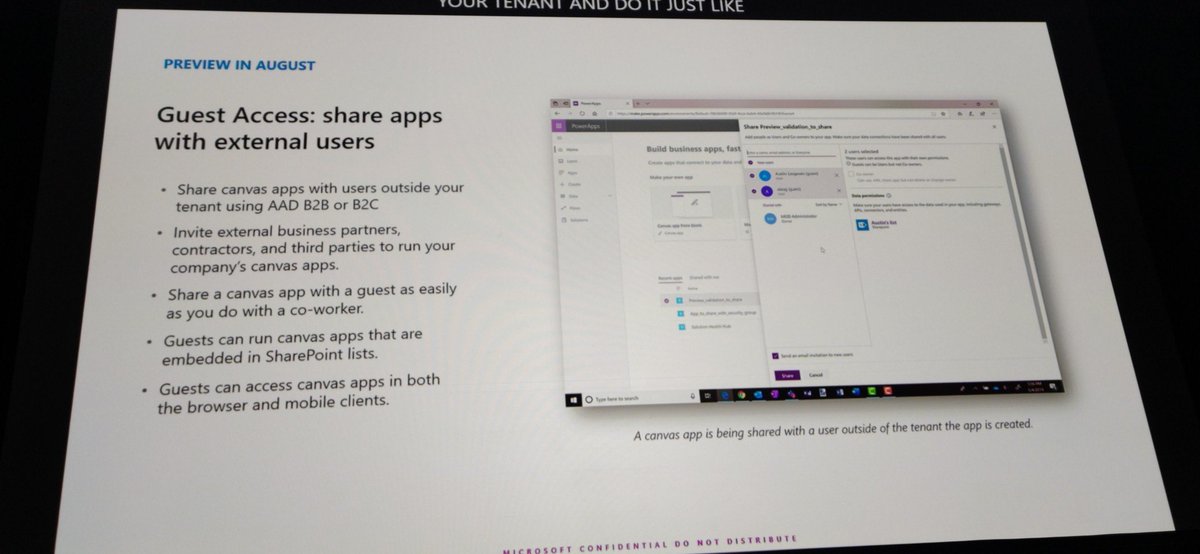Click the browser back arrow

pyautogui.click(x=557, y=113)
